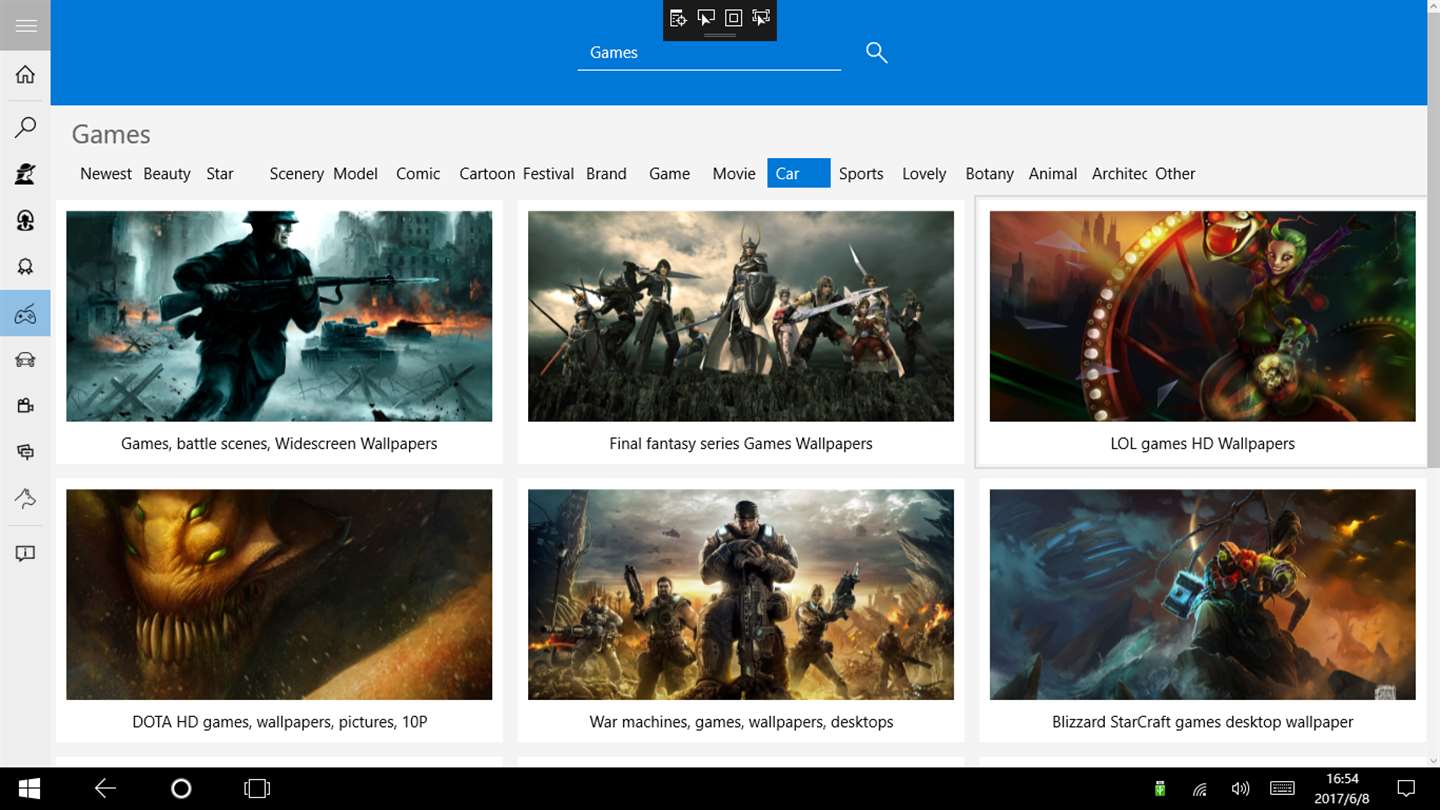
Task: Switch to the Sports category tab
Action: tap(861, 174)
